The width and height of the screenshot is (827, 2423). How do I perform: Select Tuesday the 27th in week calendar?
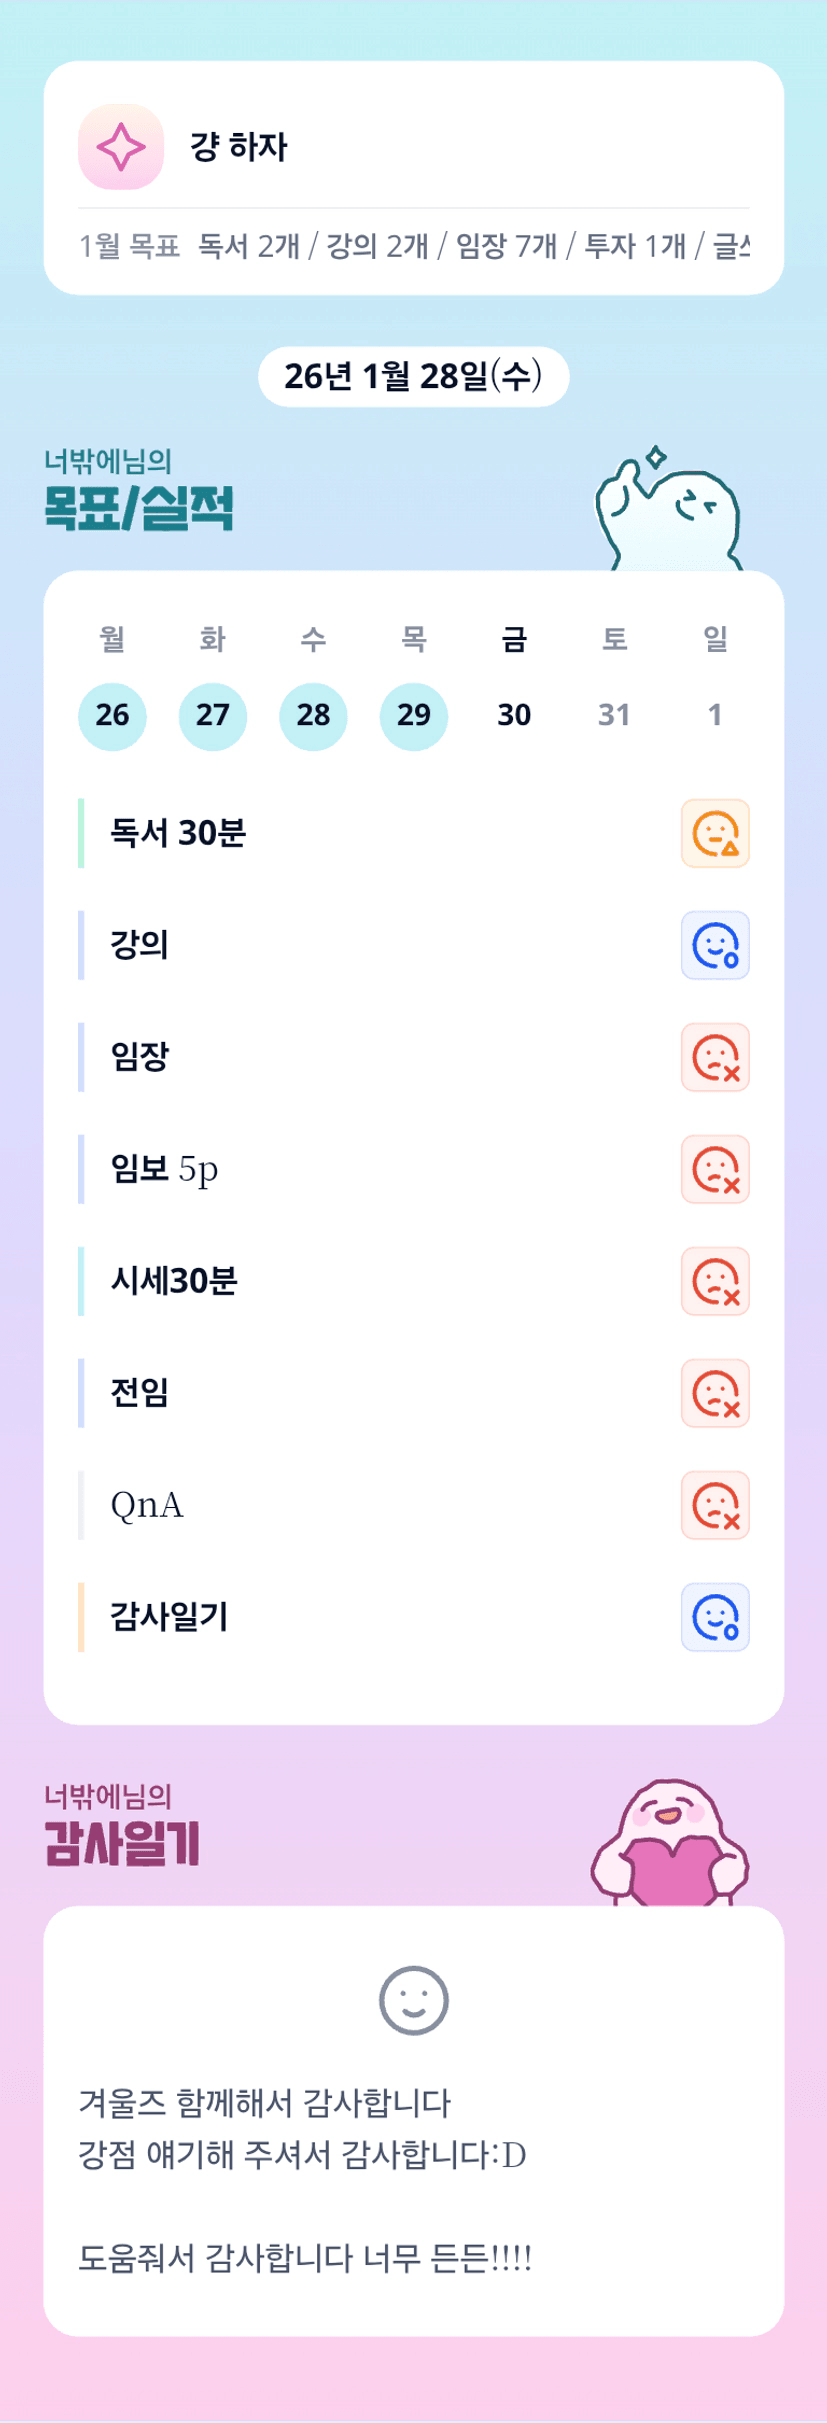point(213,716)
